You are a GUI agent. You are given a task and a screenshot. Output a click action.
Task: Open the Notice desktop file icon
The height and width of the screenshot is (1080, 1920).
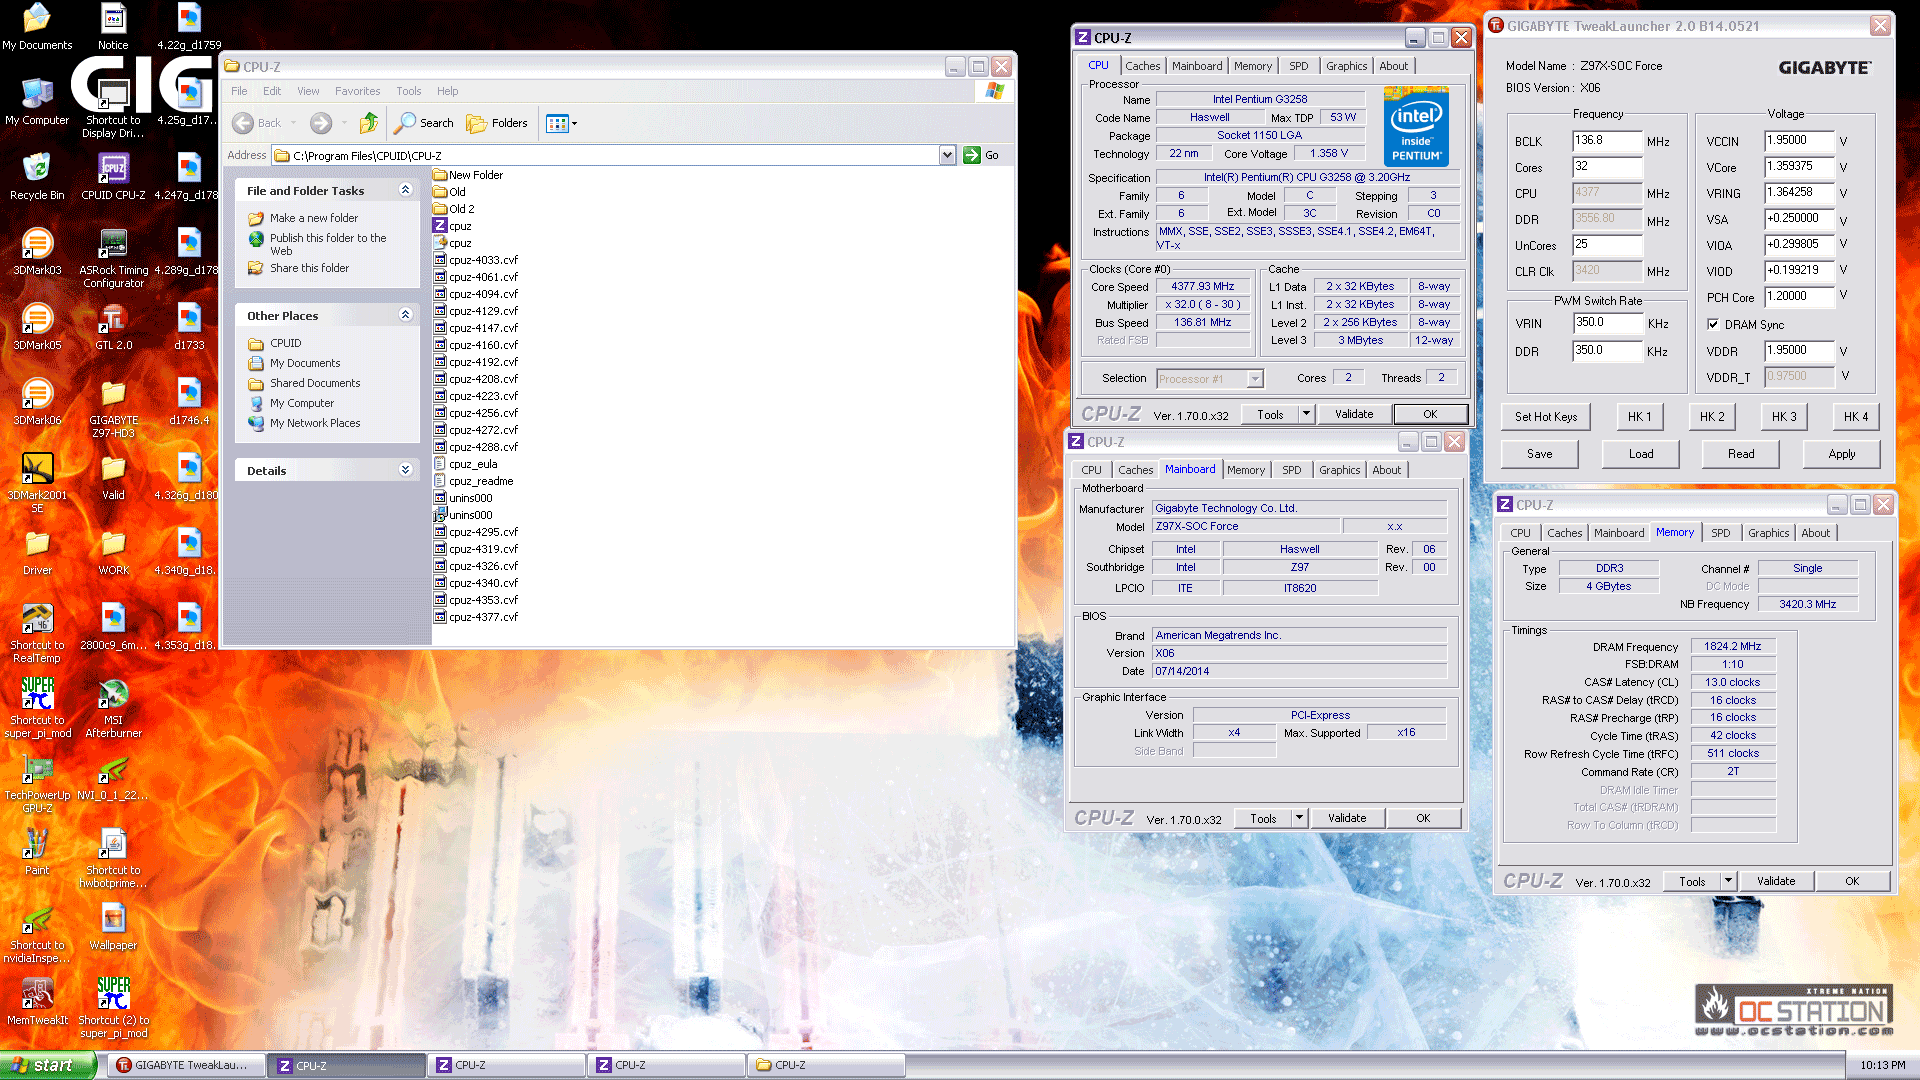tap(113, 27)
